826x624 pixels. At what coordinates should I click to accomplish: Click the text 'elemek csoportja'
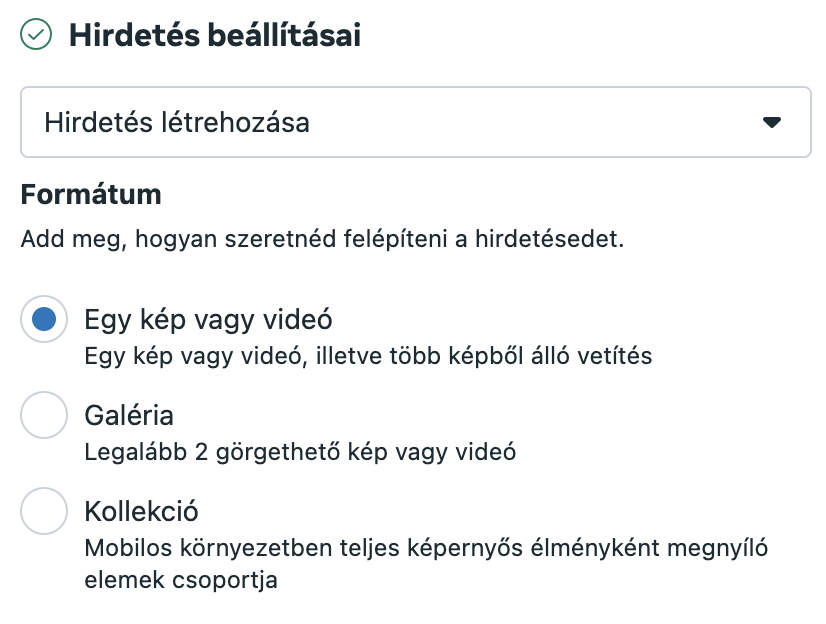(181, 580)
